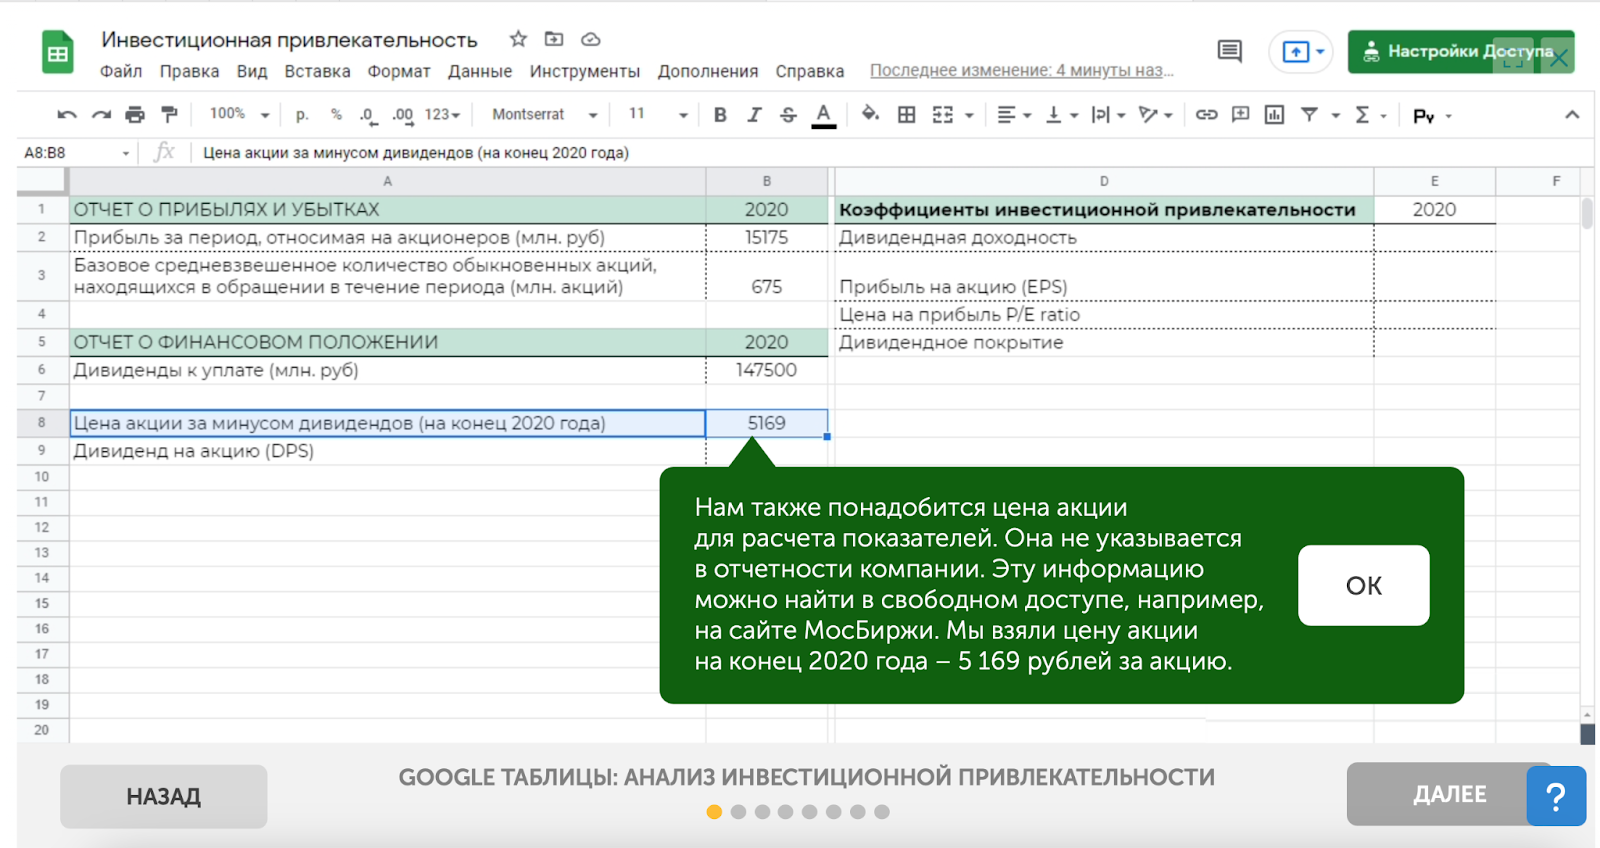Insert chart icon in toolbar

(x=1274, y=115)
